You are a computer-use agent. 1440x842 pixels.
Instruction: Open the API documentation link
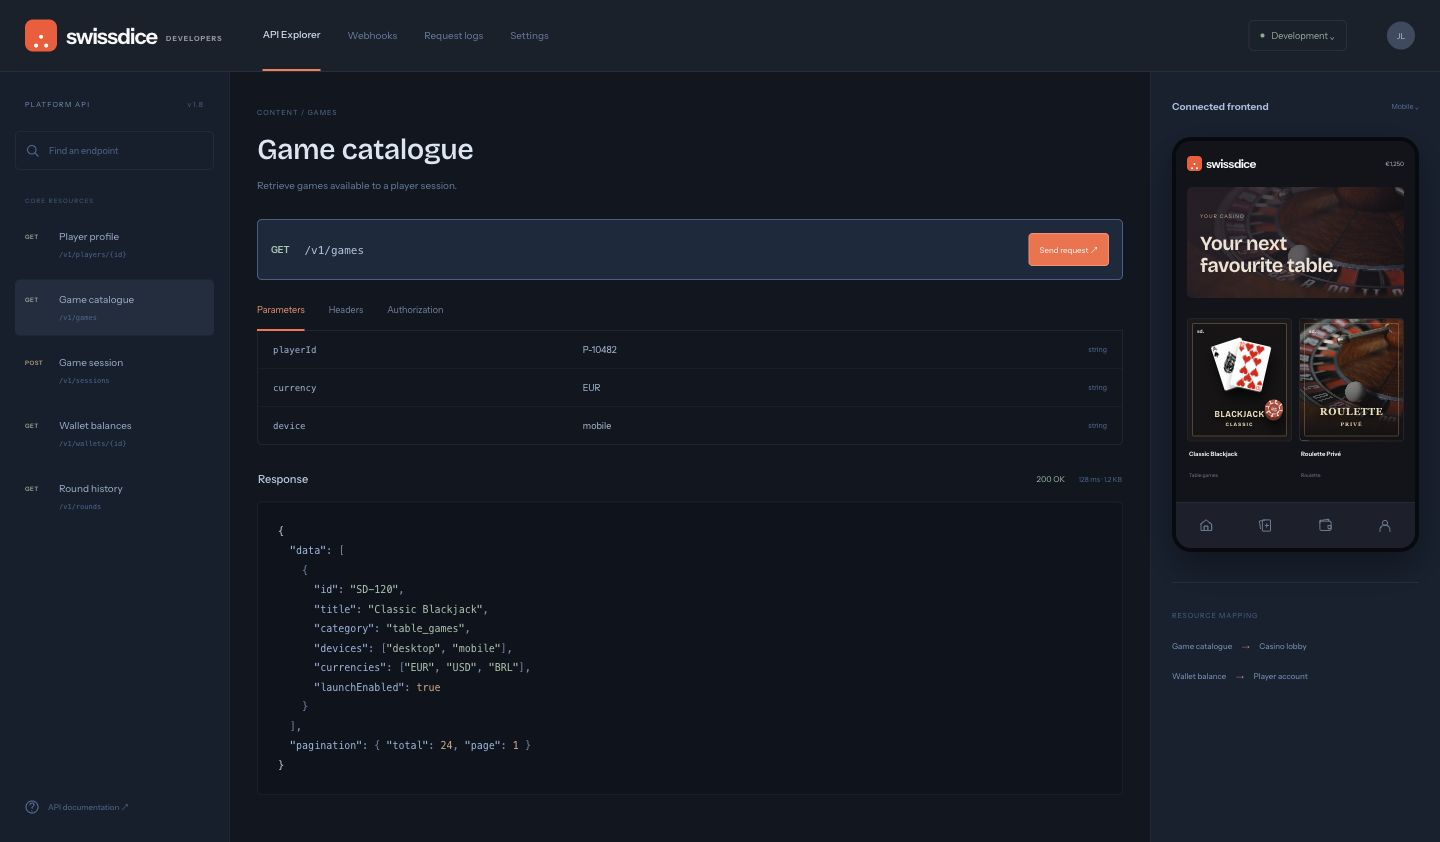pos(88,807)
